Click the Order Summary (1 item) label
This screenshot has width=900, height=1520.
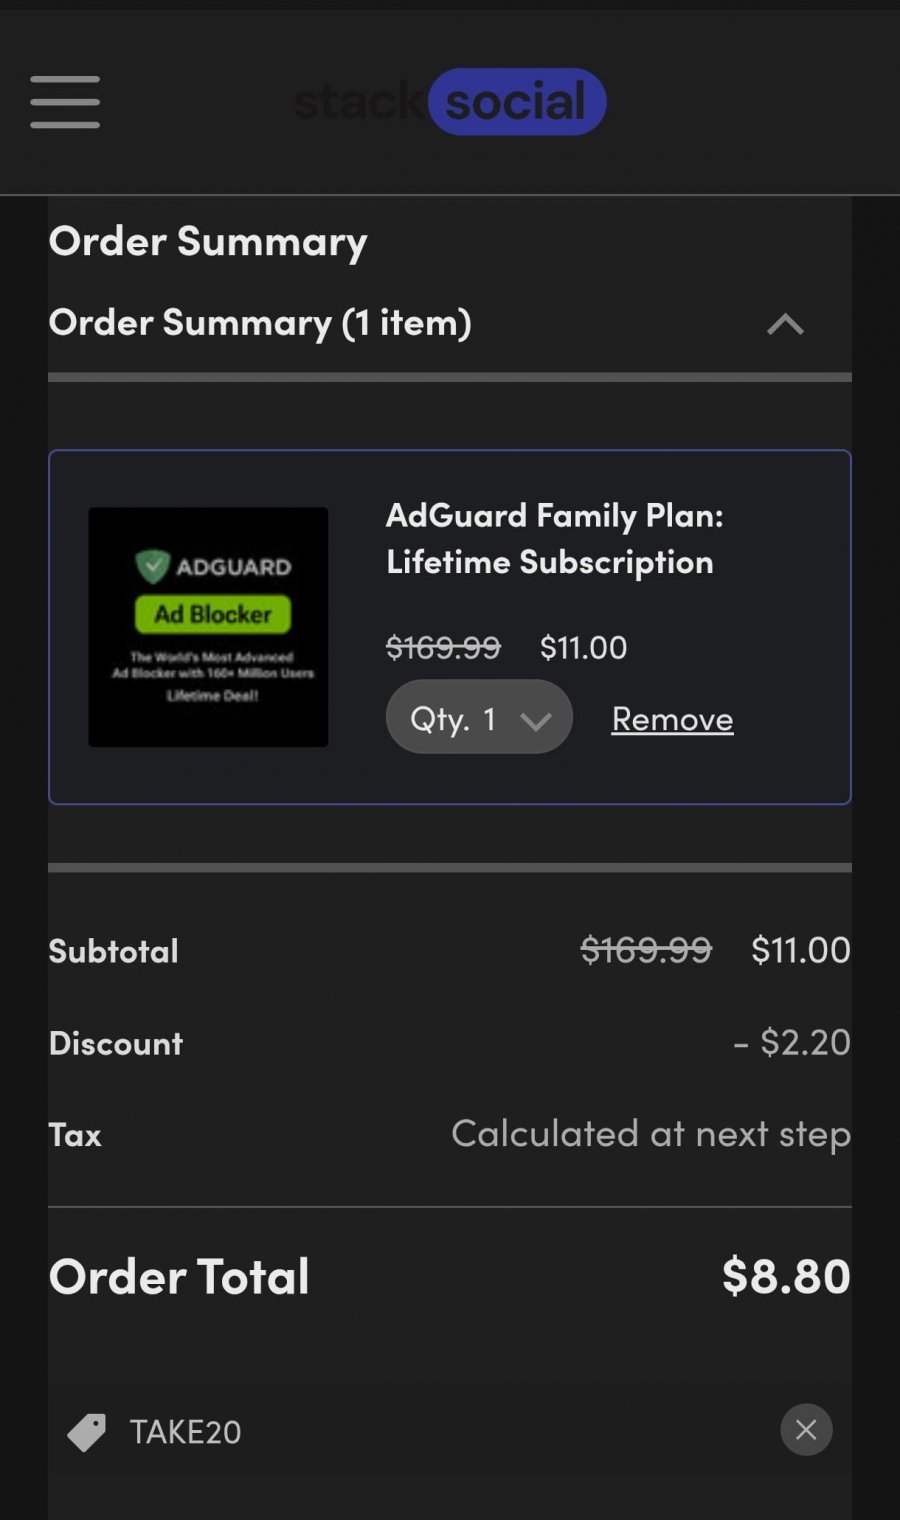[x=260, y=323]
